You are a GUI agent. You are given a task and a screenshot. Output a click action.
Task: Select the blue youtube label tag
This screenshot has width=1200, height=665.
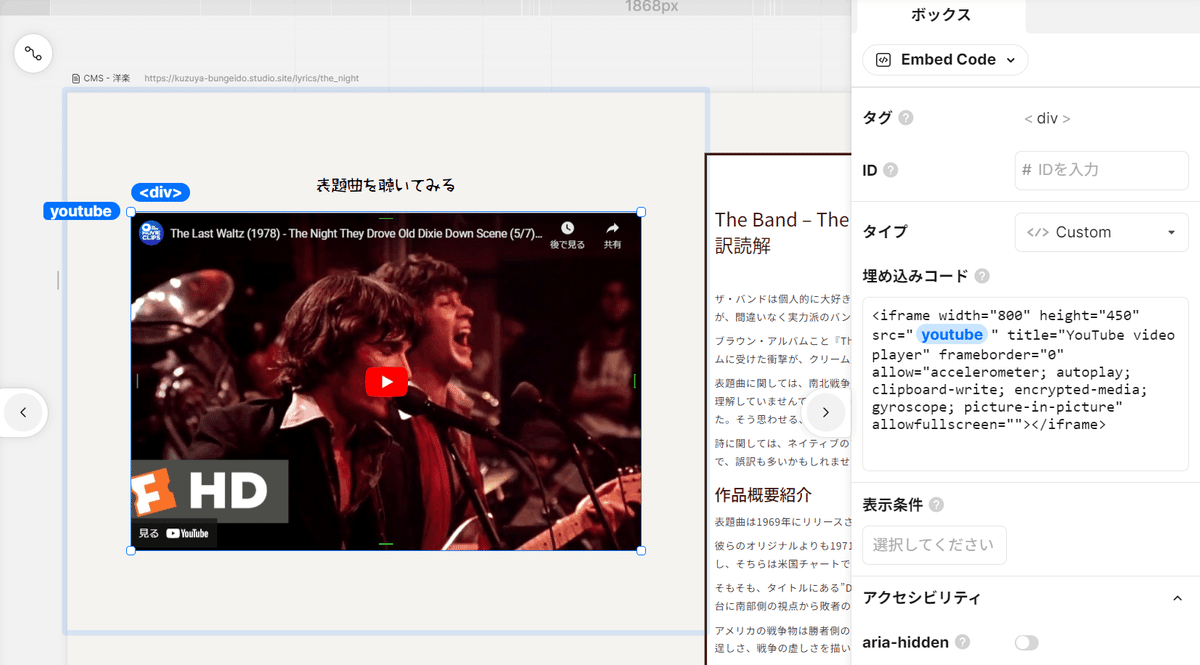[x=81, y=211]
